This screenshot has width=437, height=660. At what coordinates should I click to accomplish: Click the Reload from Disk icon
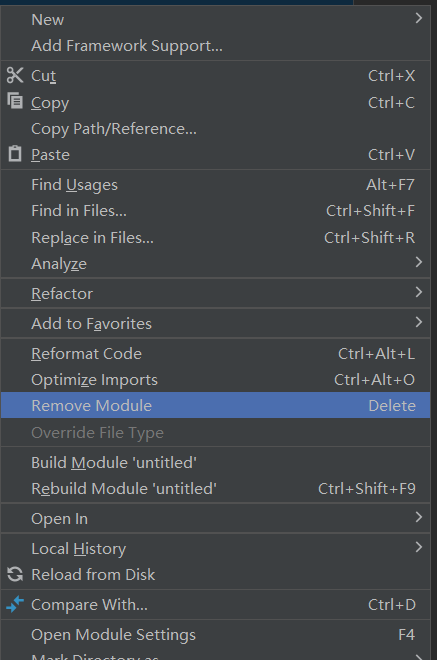pos(15,574)
